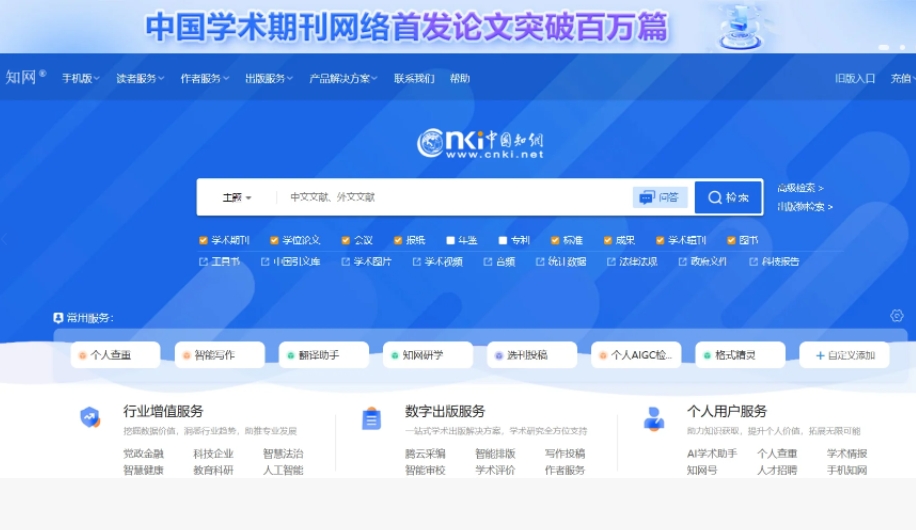The width and height of the screenshot is (916, 530).
Task: Launch the 个人AIGC检测 service
Action: pos(636,355)
